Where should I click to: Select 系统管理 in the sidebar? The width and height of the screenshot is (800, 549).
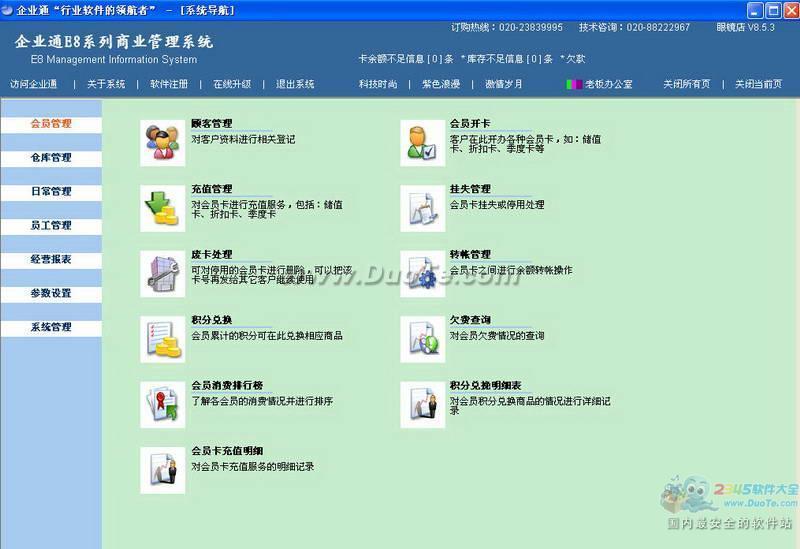click(x=51, y=328)
